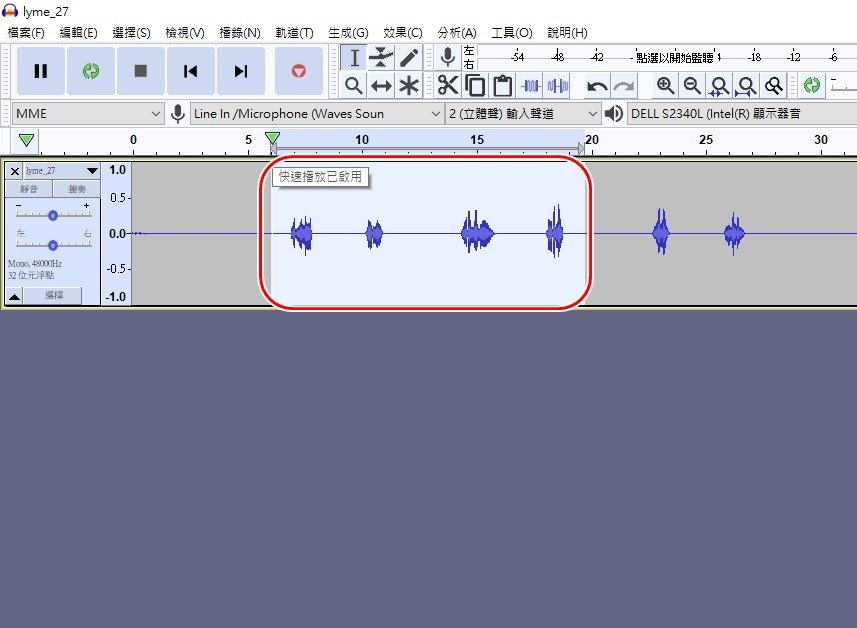Copy selection with the Copy icon
Screen dimensions: 857x628
(x=475, y=86)
